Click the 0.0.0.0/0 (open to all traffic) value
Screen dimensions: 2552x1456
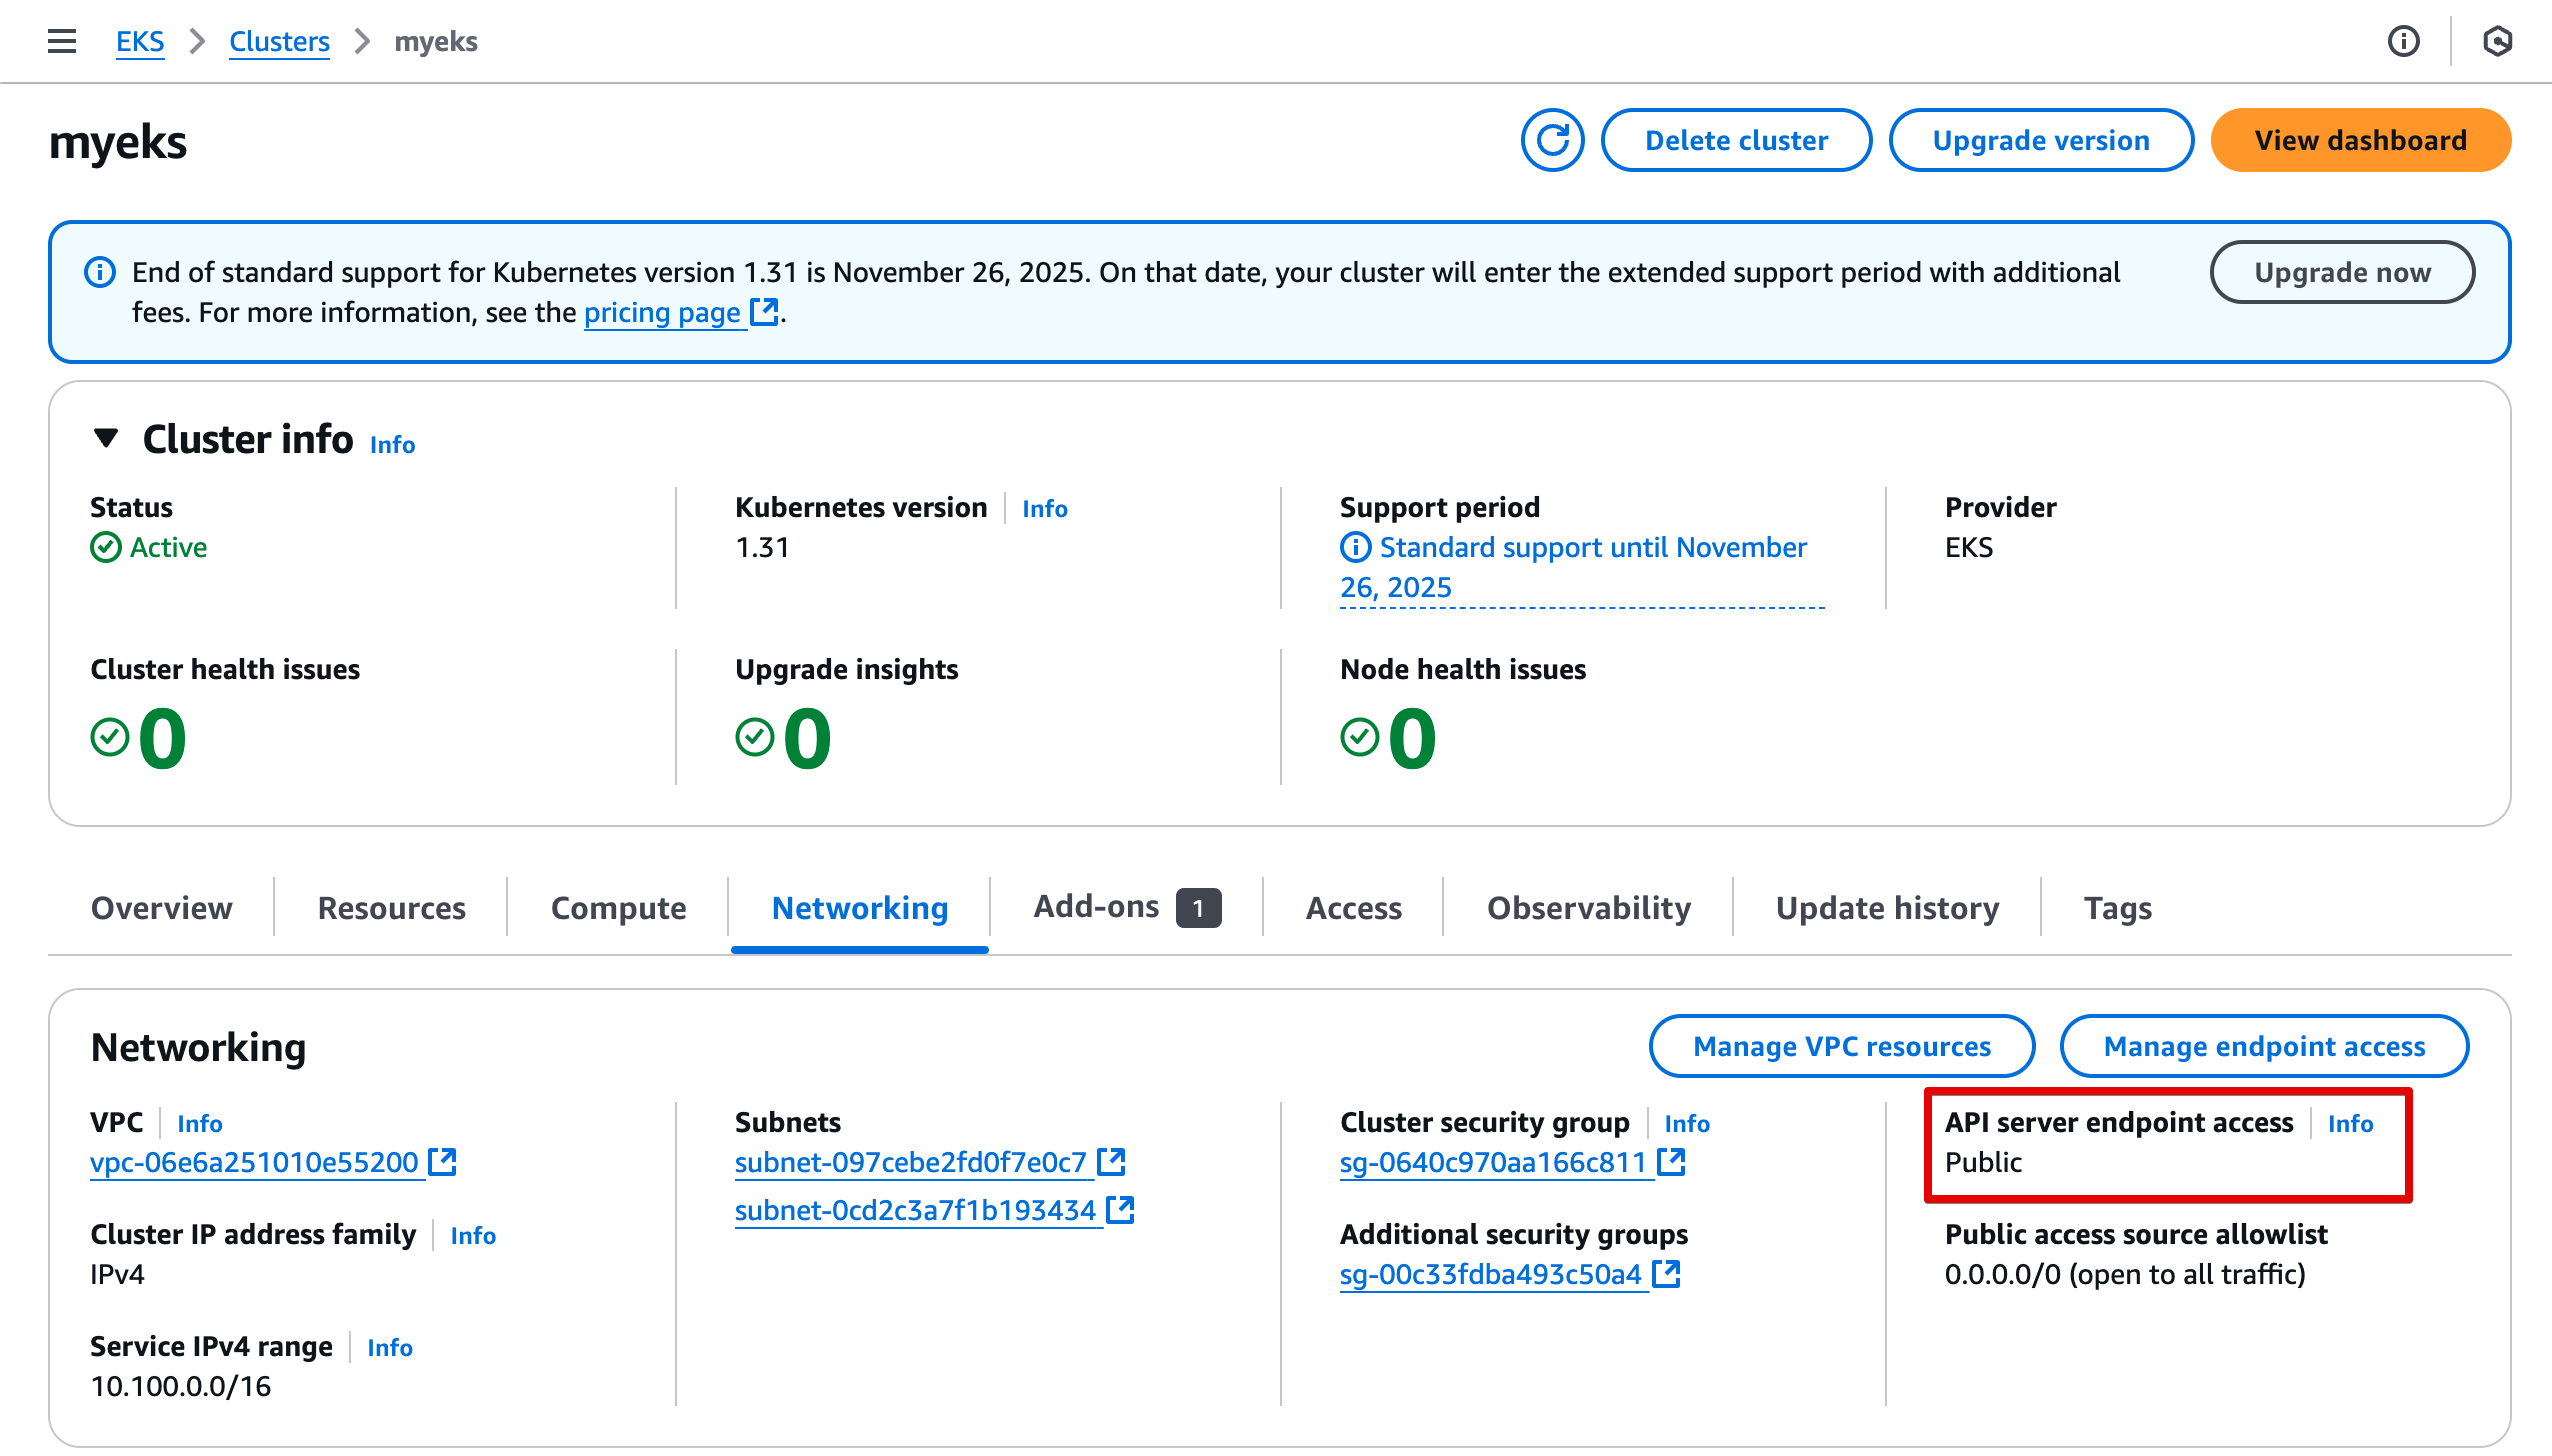point(2125,1274)
